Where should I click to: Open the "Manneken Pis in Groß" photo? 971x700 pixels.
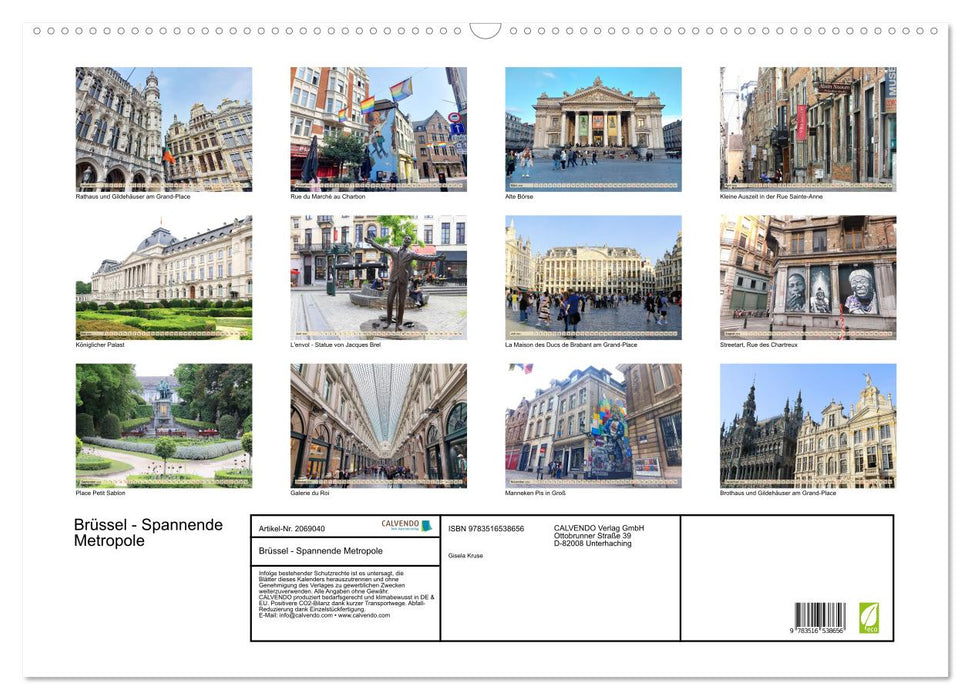[x=592, y=425]
